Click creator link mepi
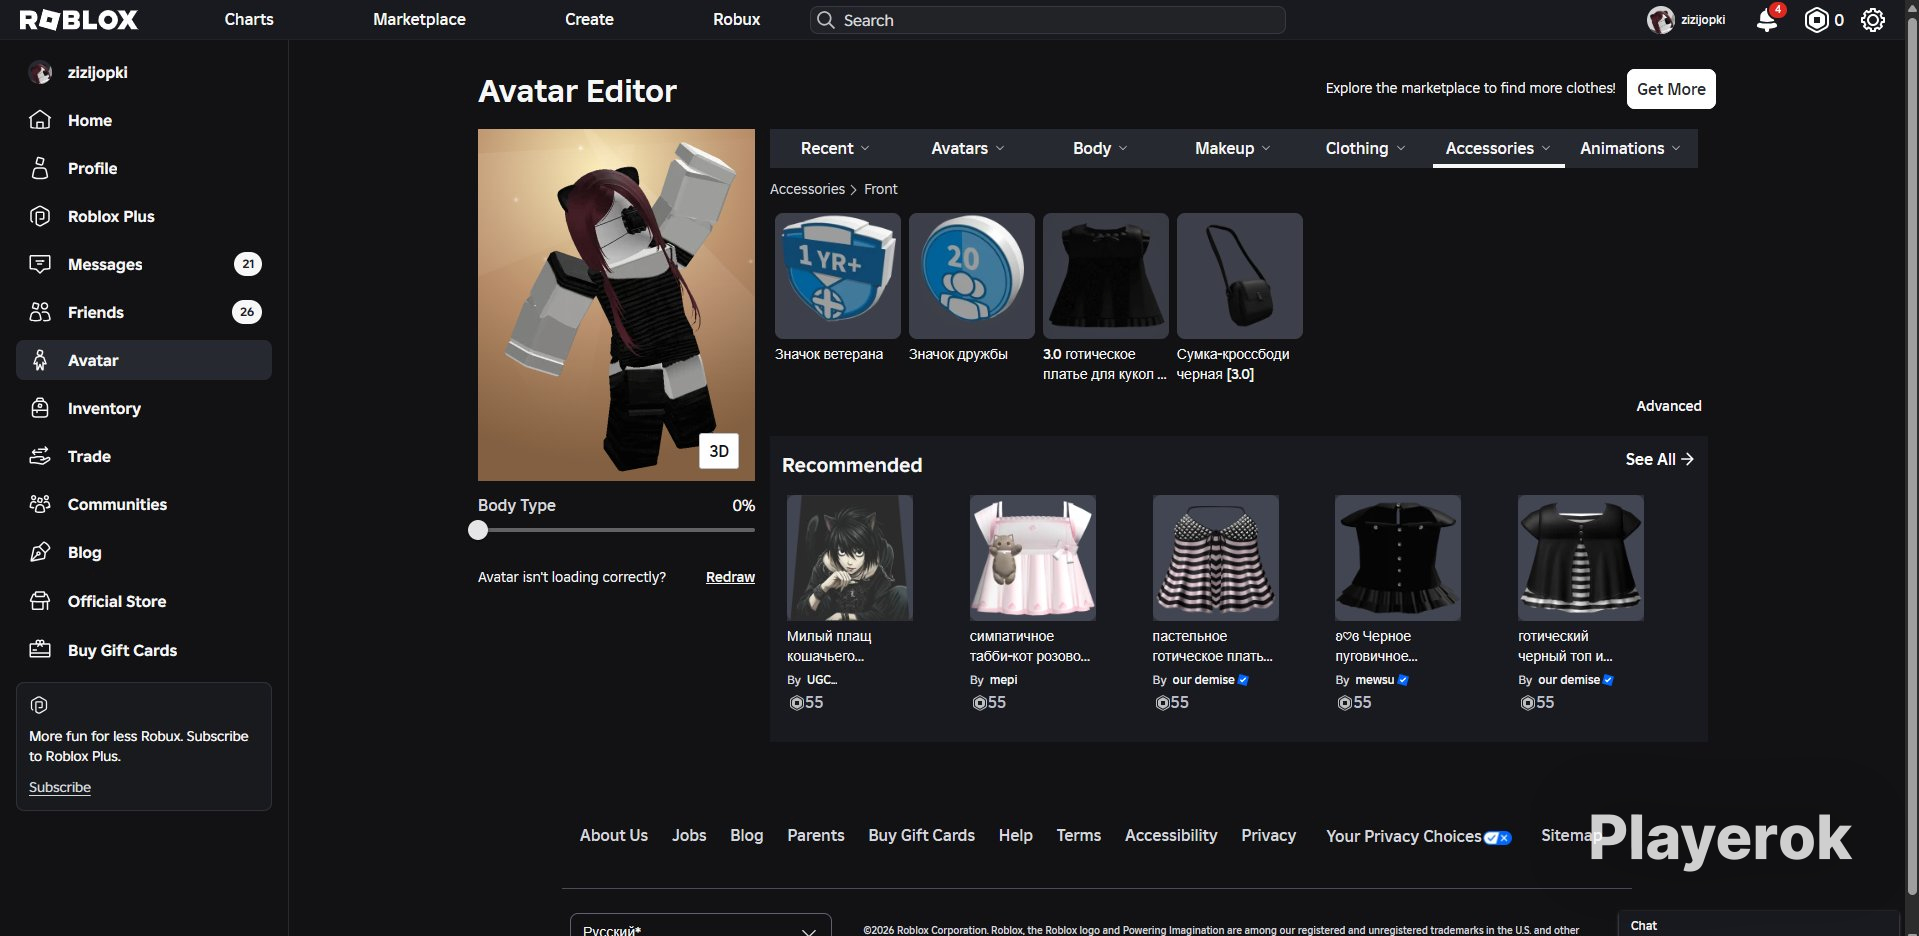The image size is (1919, 936). point(1003,680)
